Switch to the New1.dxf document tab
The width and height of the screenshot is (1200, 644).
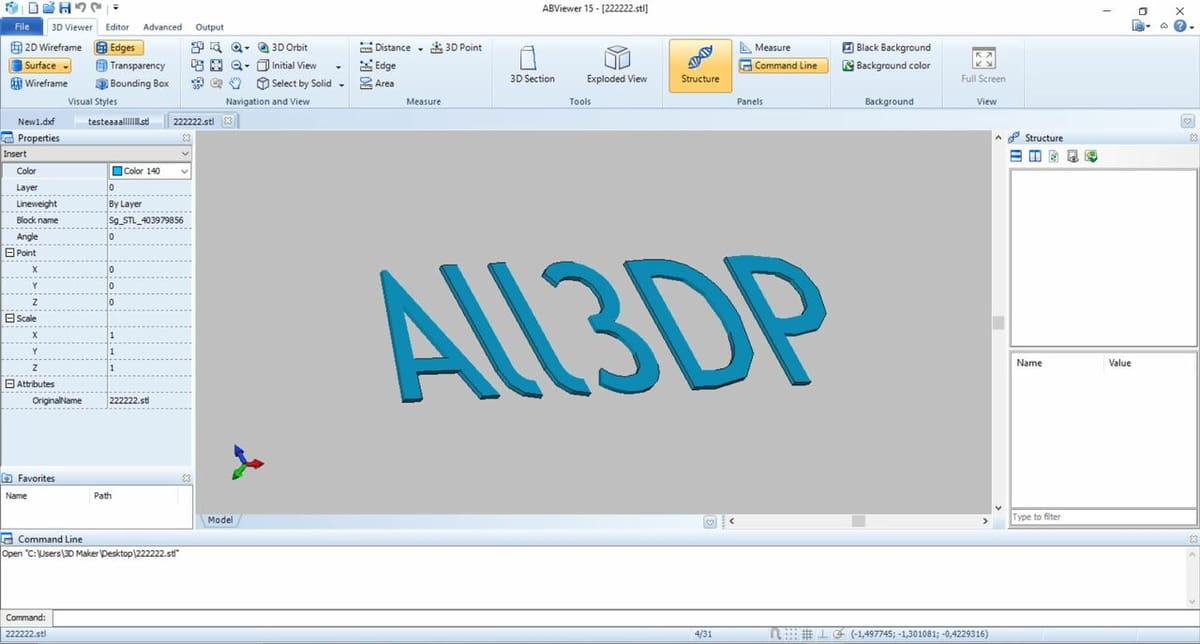tap(36, 121)
